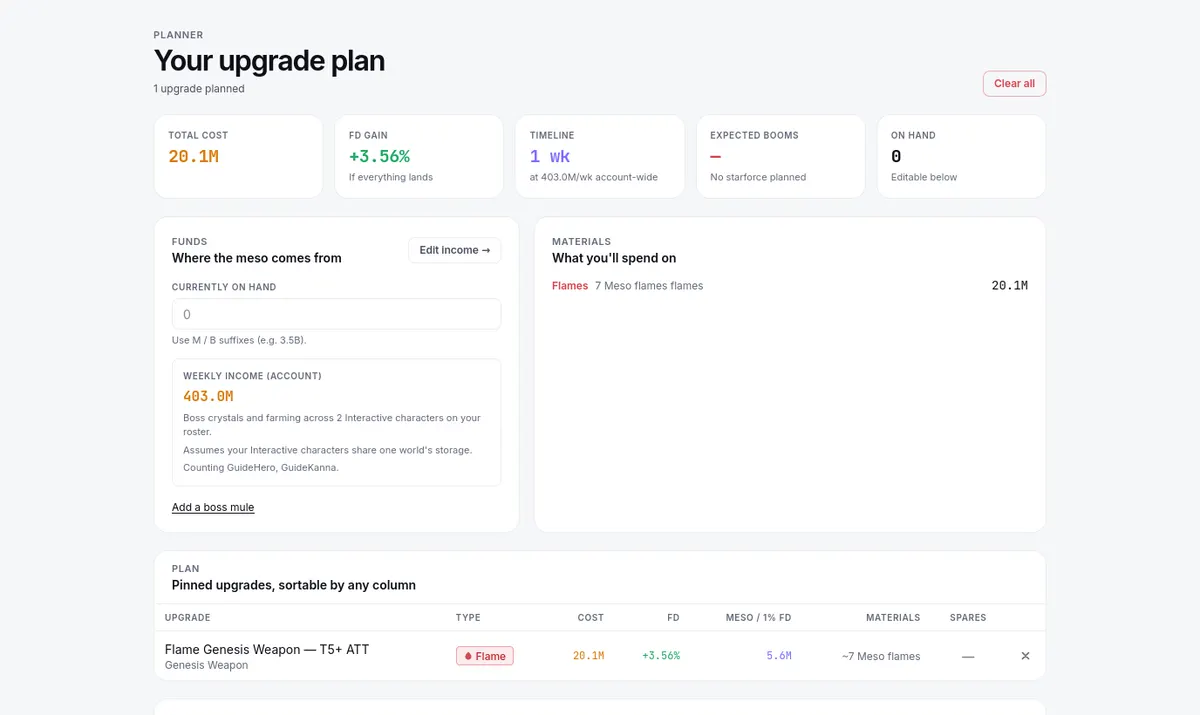Select the 7 Meso flames flames text

coord(649,286)
